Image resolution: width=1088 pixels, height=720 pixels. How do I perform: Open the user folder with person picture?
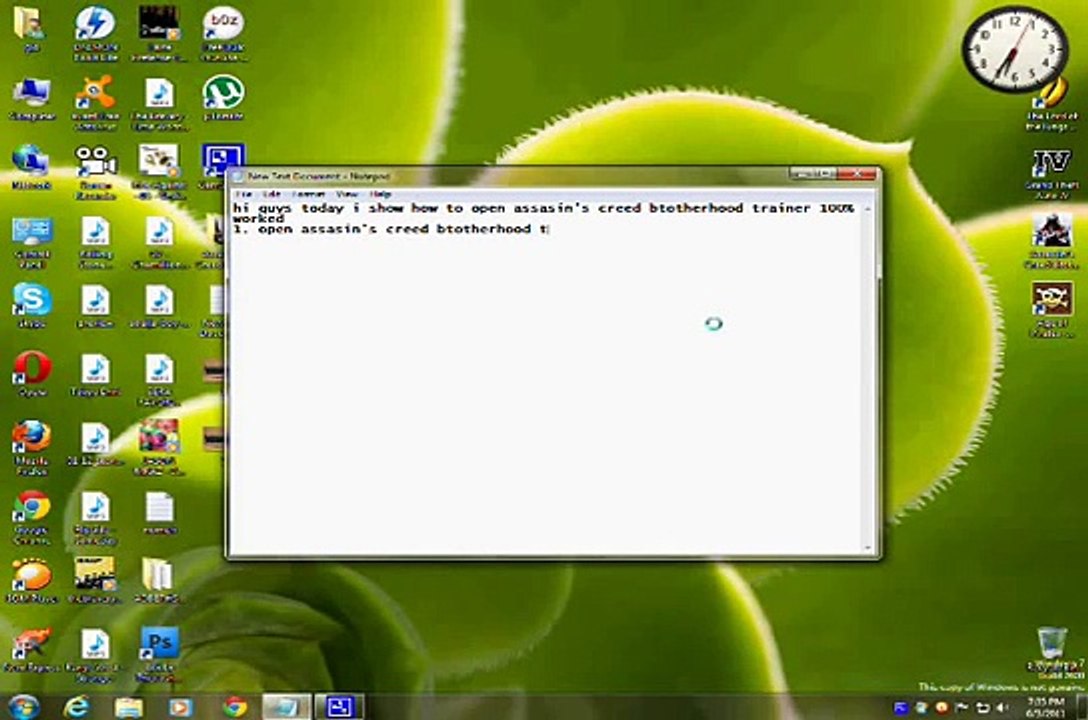pos(31,28)
